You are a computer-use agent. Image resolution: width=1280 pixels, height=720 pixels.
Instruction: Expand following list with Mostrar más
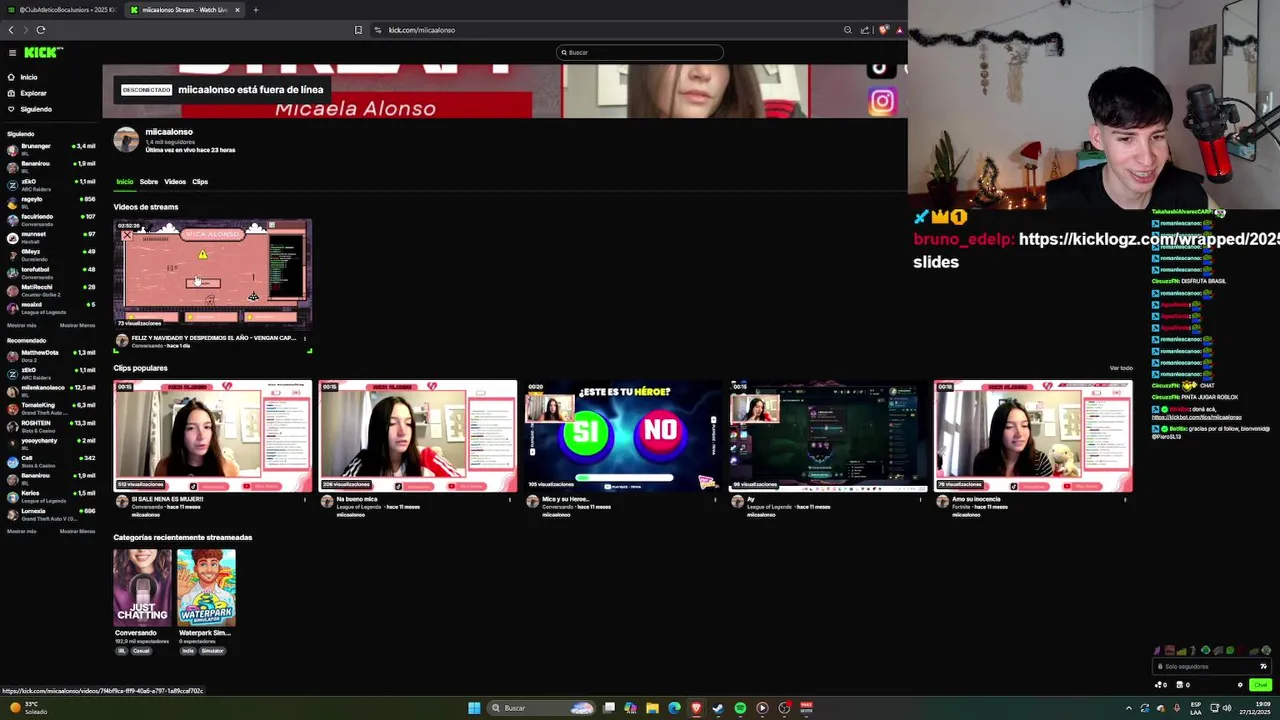point(21,325)
